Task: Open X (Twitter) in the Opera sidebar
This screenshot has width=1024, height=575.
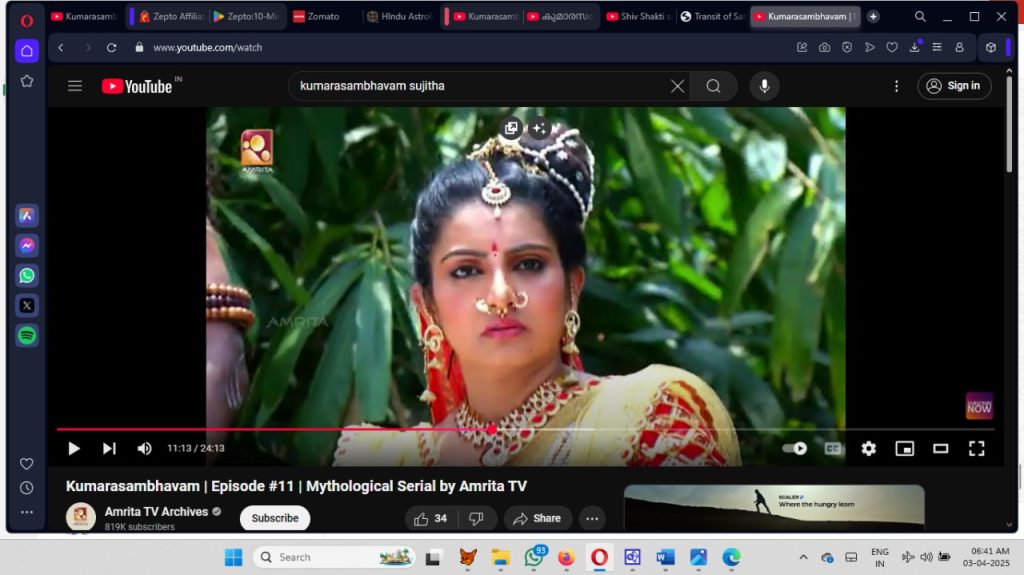Action: coord(27,306)
